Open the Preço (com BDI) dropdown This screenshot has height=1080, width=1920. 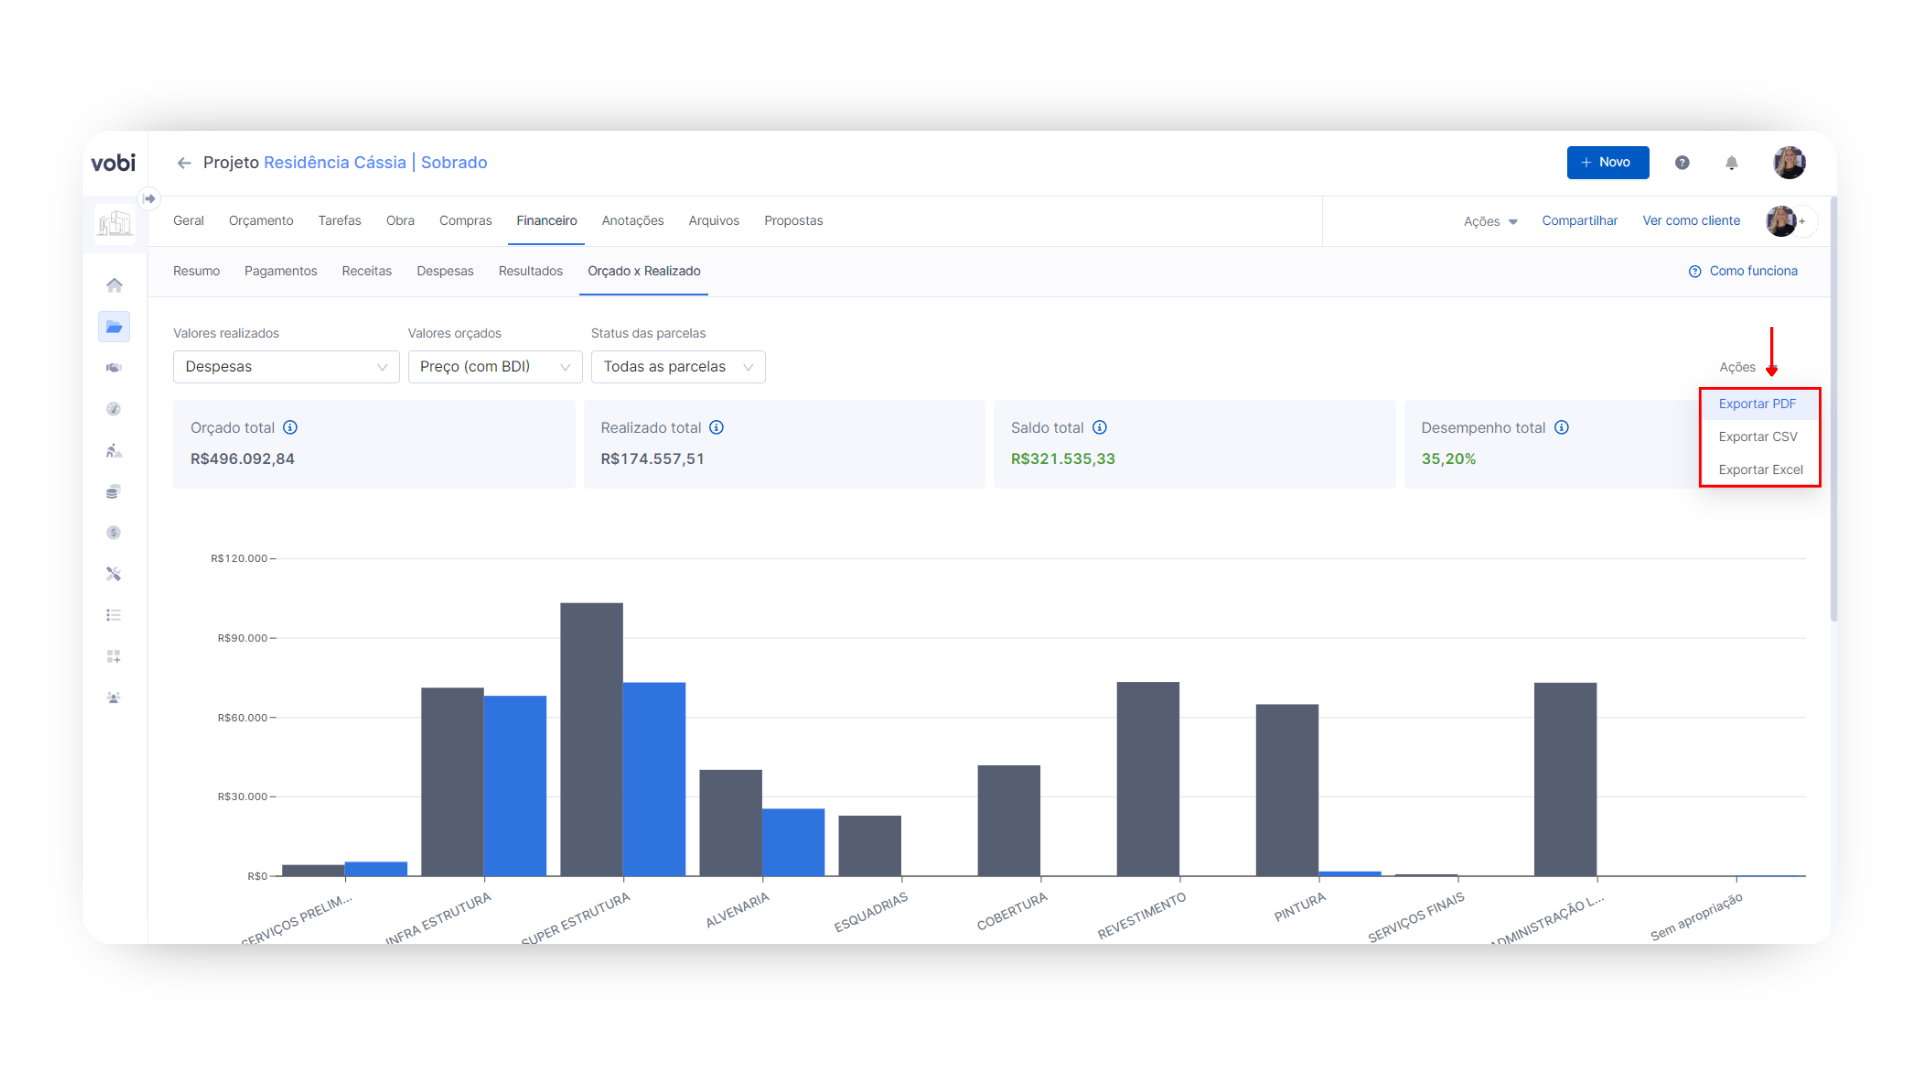[495, 367]
